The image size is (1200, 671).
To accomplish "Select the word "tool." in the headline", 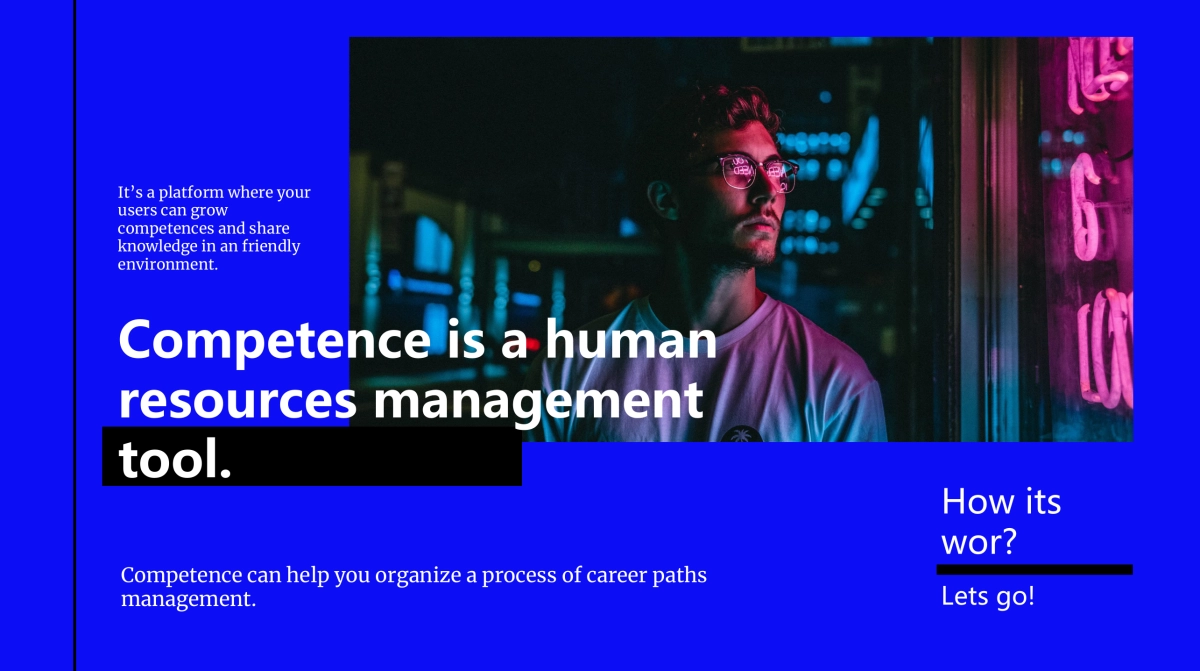I will (175, 459).
